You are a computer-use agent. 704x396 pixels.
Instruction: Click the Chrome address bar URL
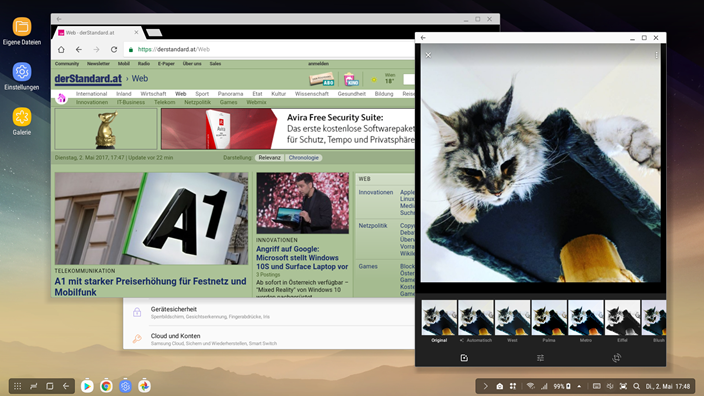[174, 49]
